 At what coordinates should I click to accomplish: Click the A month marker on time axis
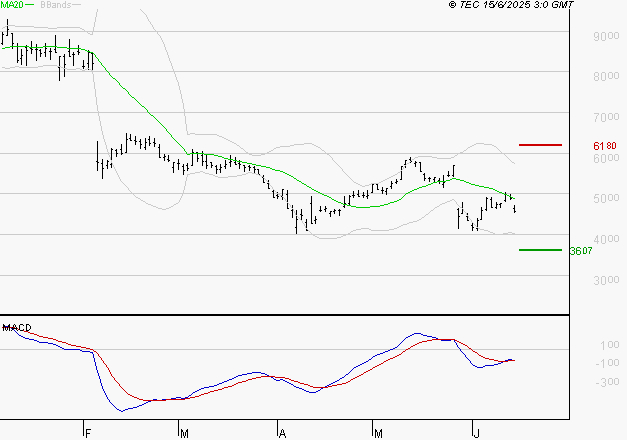pos(282,434)
